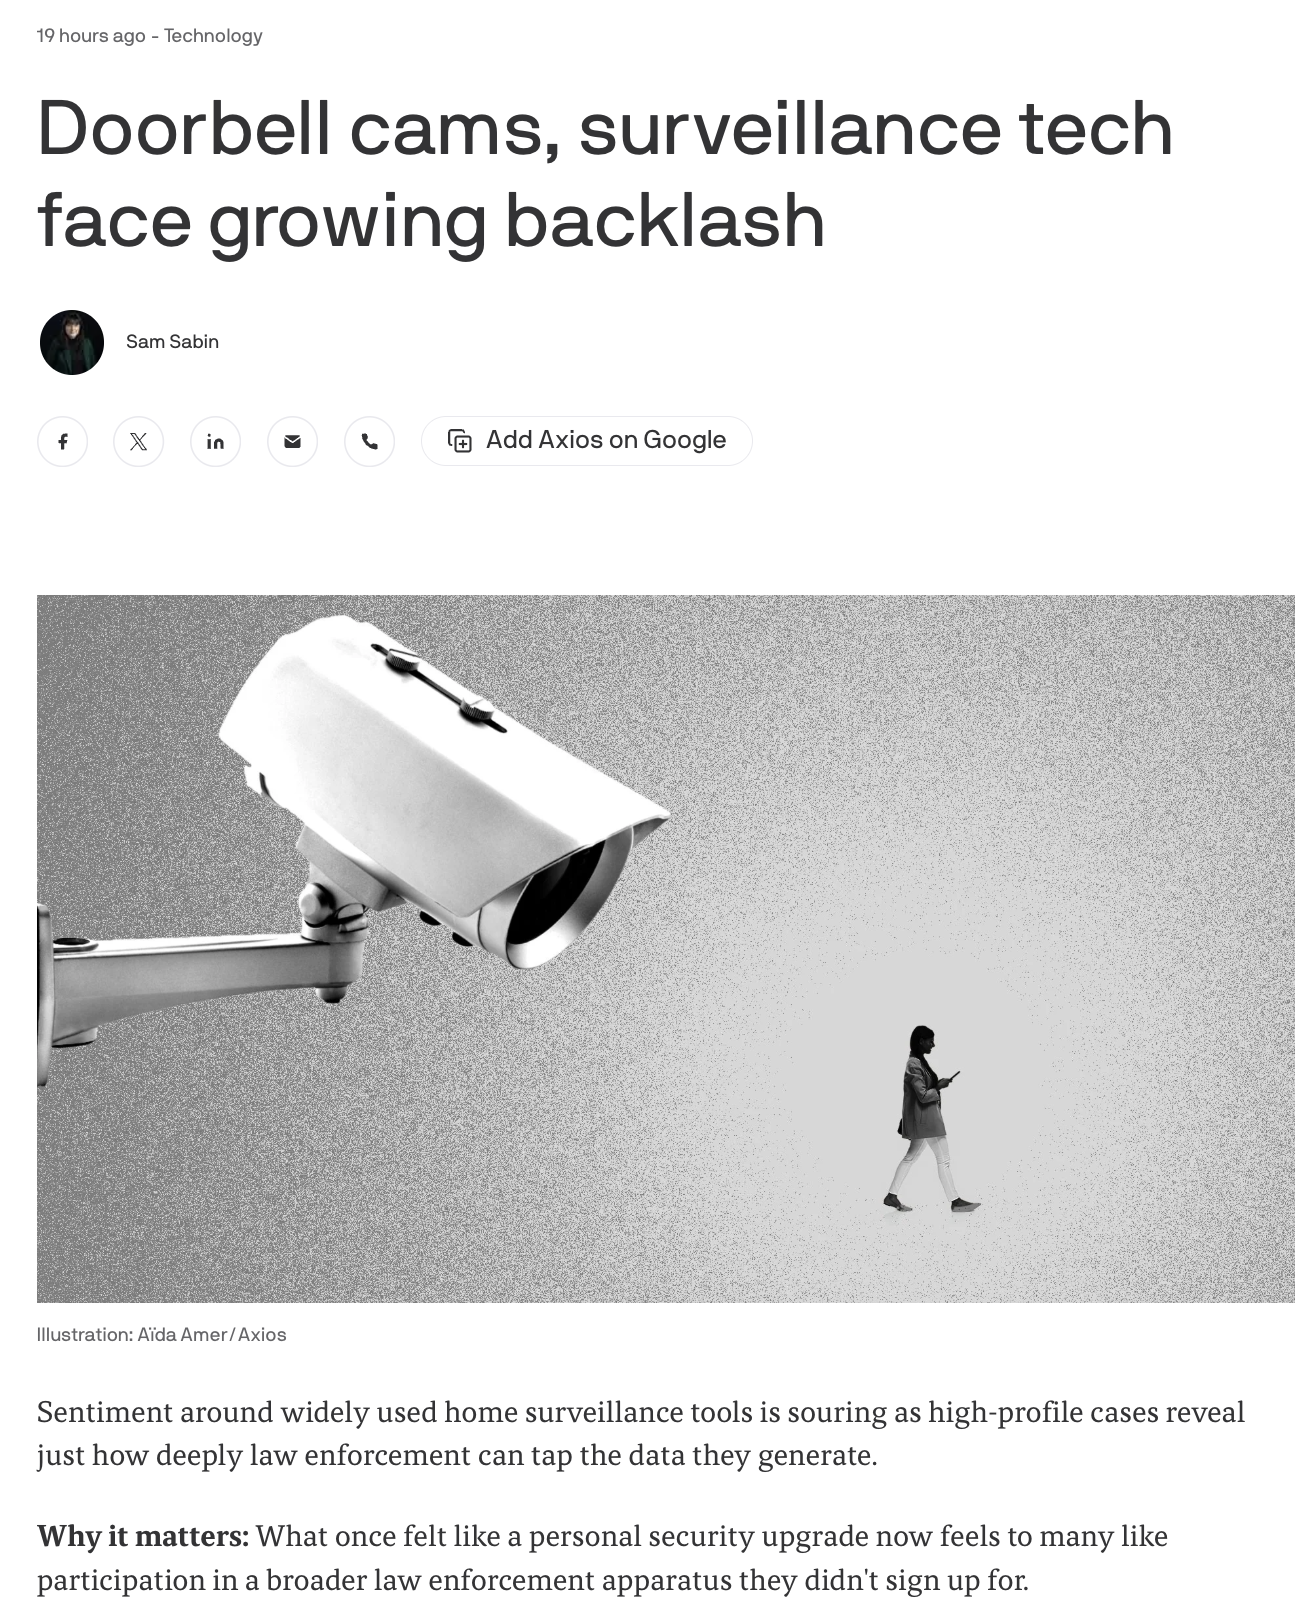Click the line beginning 'participation in a broader'
Screen dimensions: 1310x1606
(x=533, y=1580)
